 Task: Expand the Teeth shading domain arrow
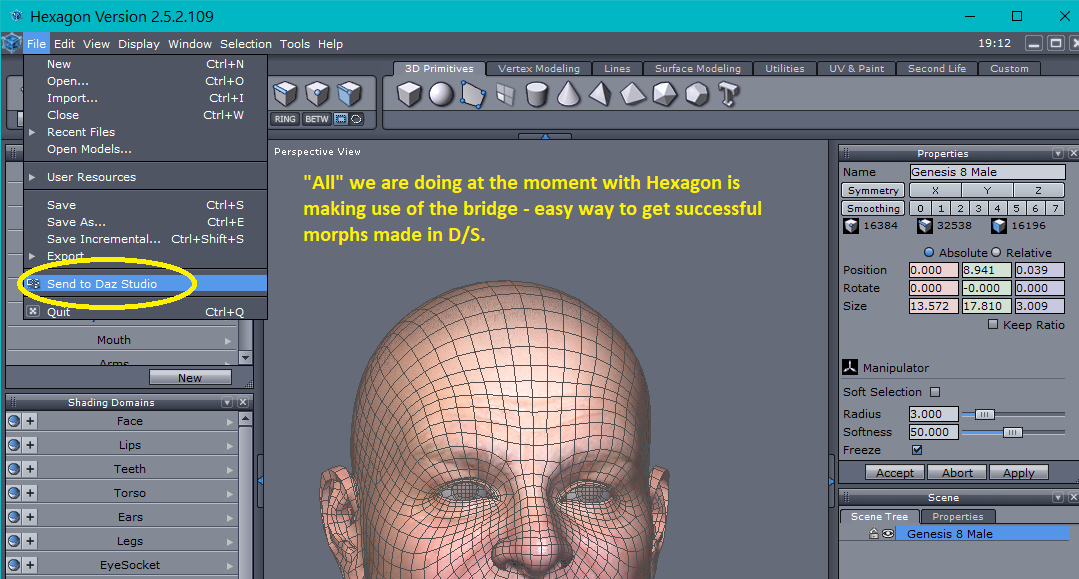(229, 470)
